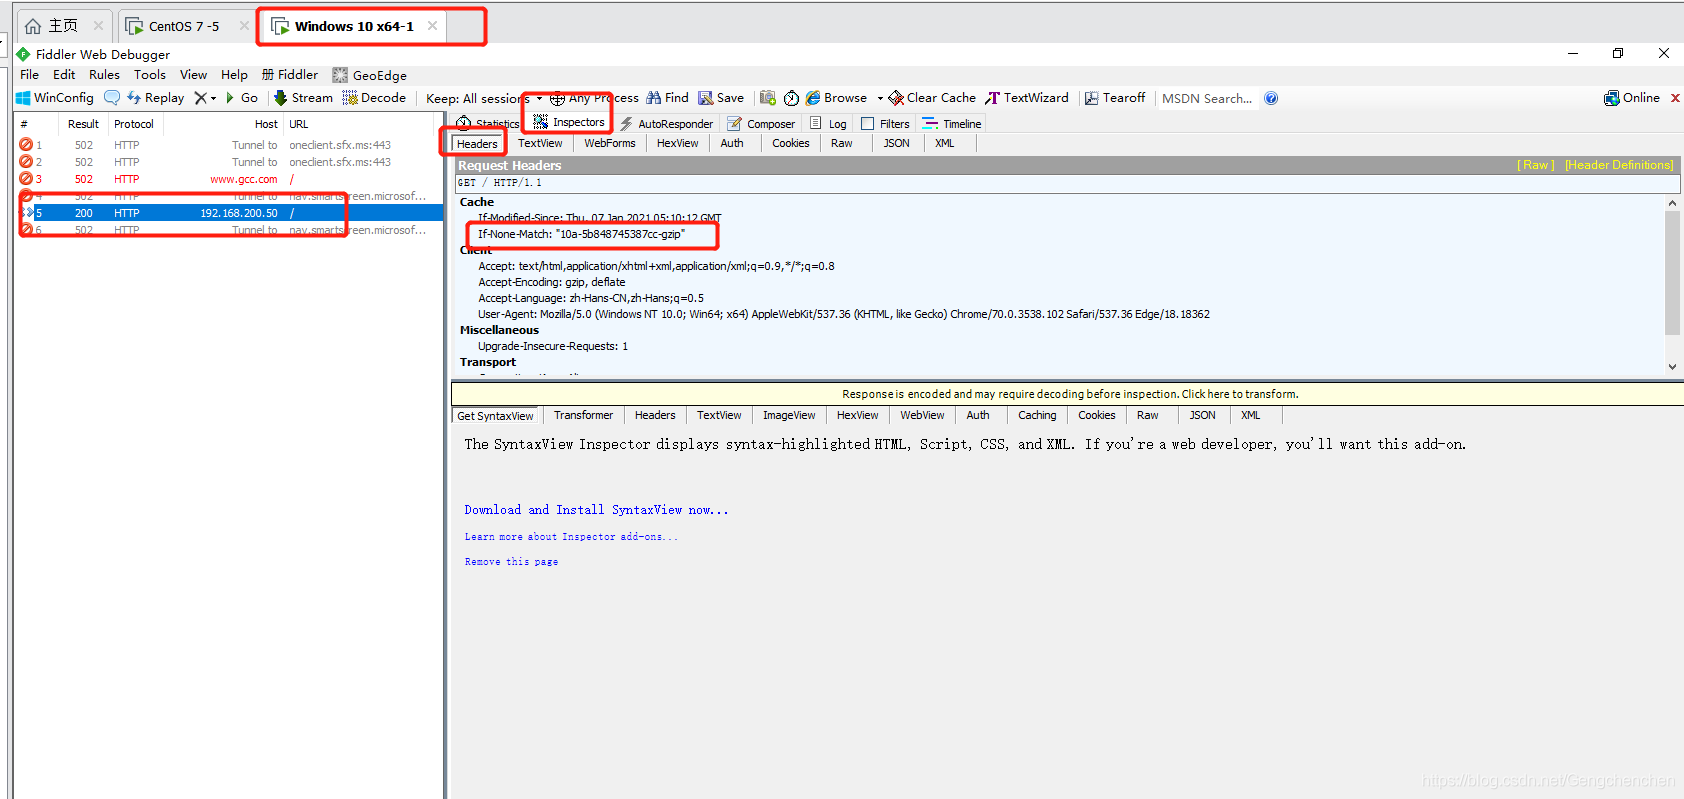Sort sessions by Result column header
Screen dimensions: 1684x799
click(x=83, y=124)
